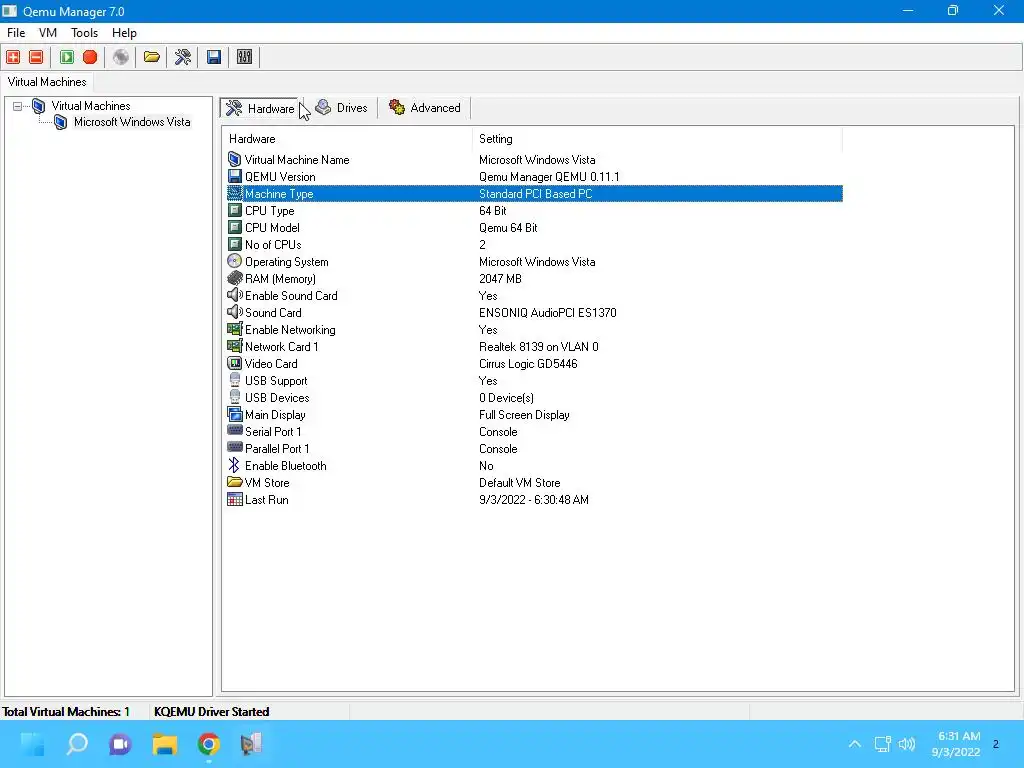Click the QEMU Version floppy icon
The width and height of the screenshot is (1024, 768).
click(x=234, y=176)
